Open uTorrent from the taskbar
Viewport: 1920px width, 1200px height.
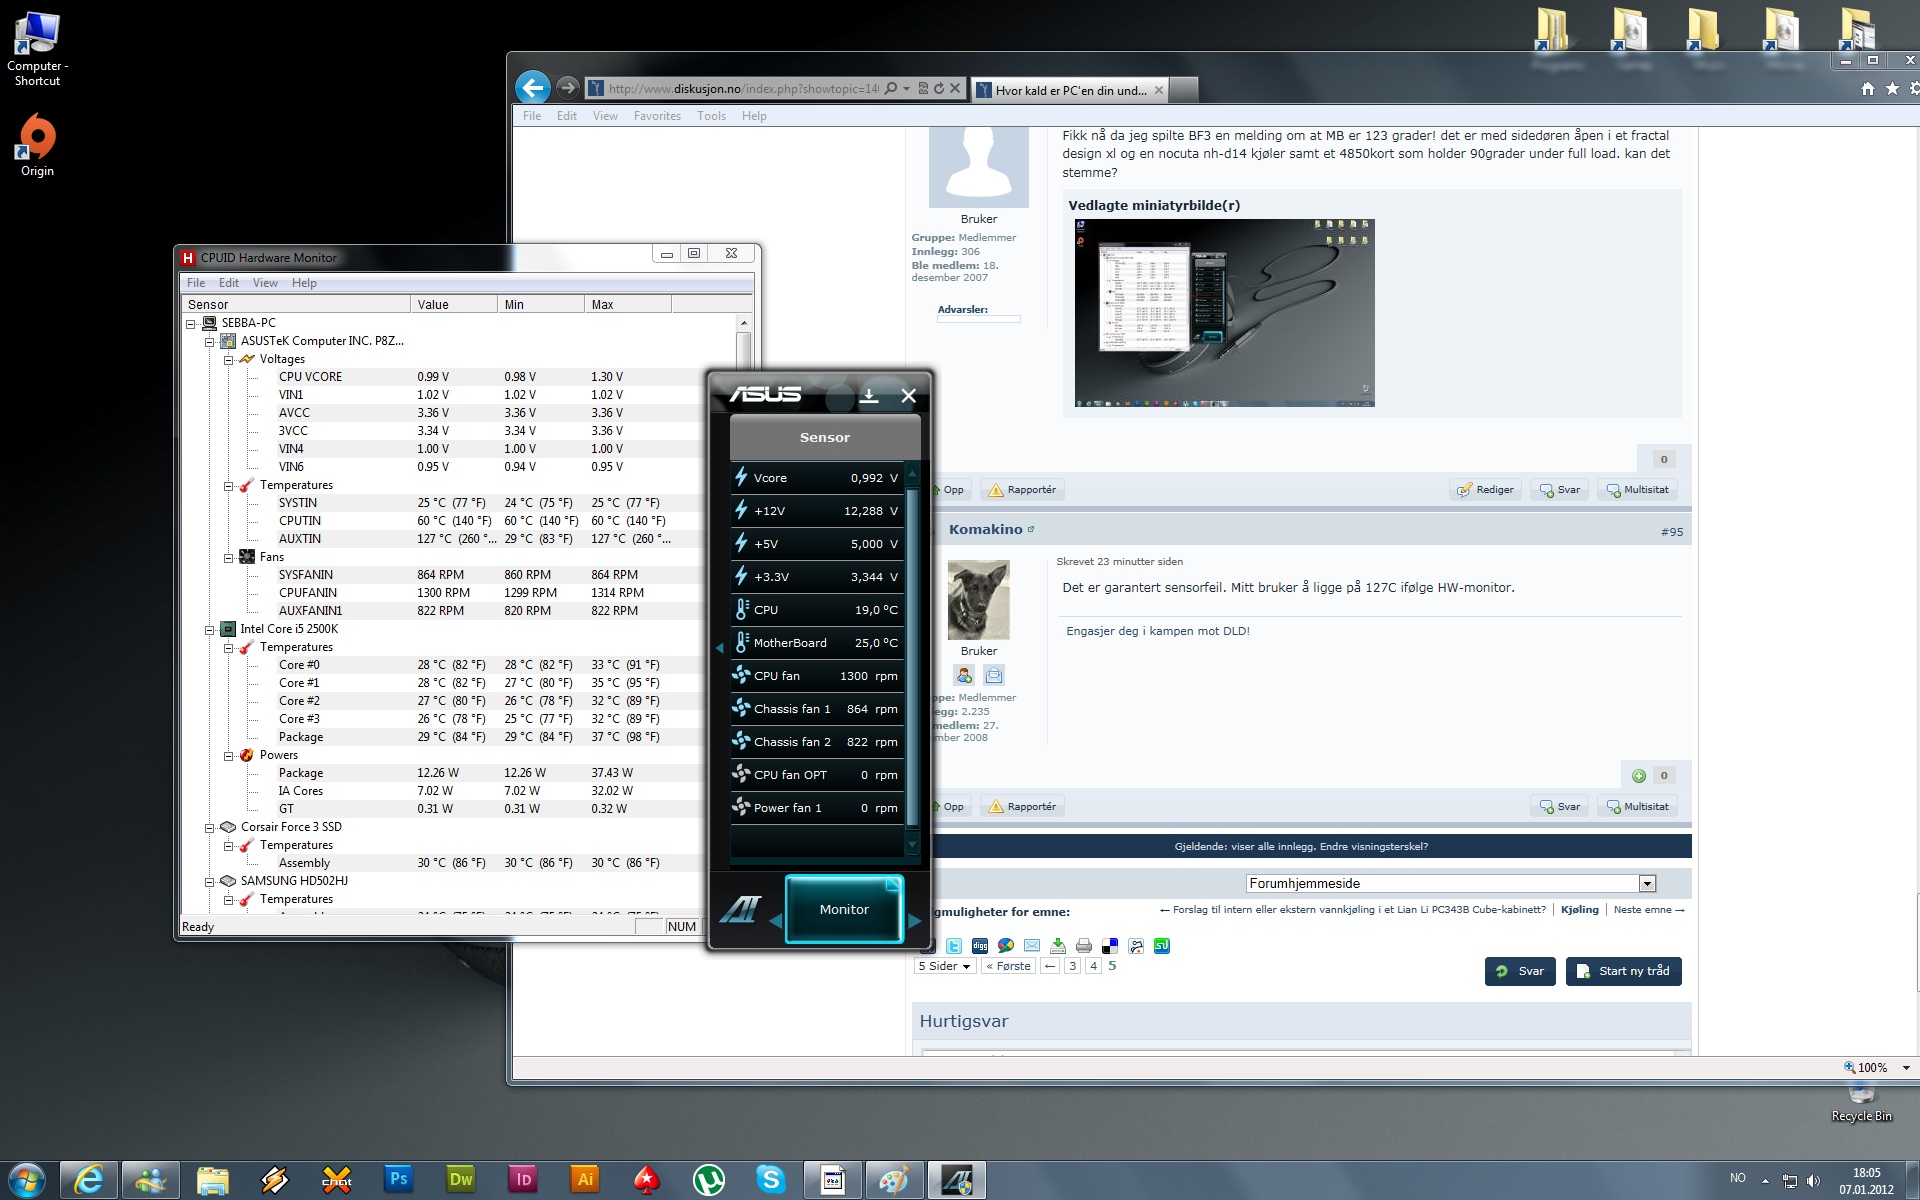pyautogui.click(x=709, y=1179)
